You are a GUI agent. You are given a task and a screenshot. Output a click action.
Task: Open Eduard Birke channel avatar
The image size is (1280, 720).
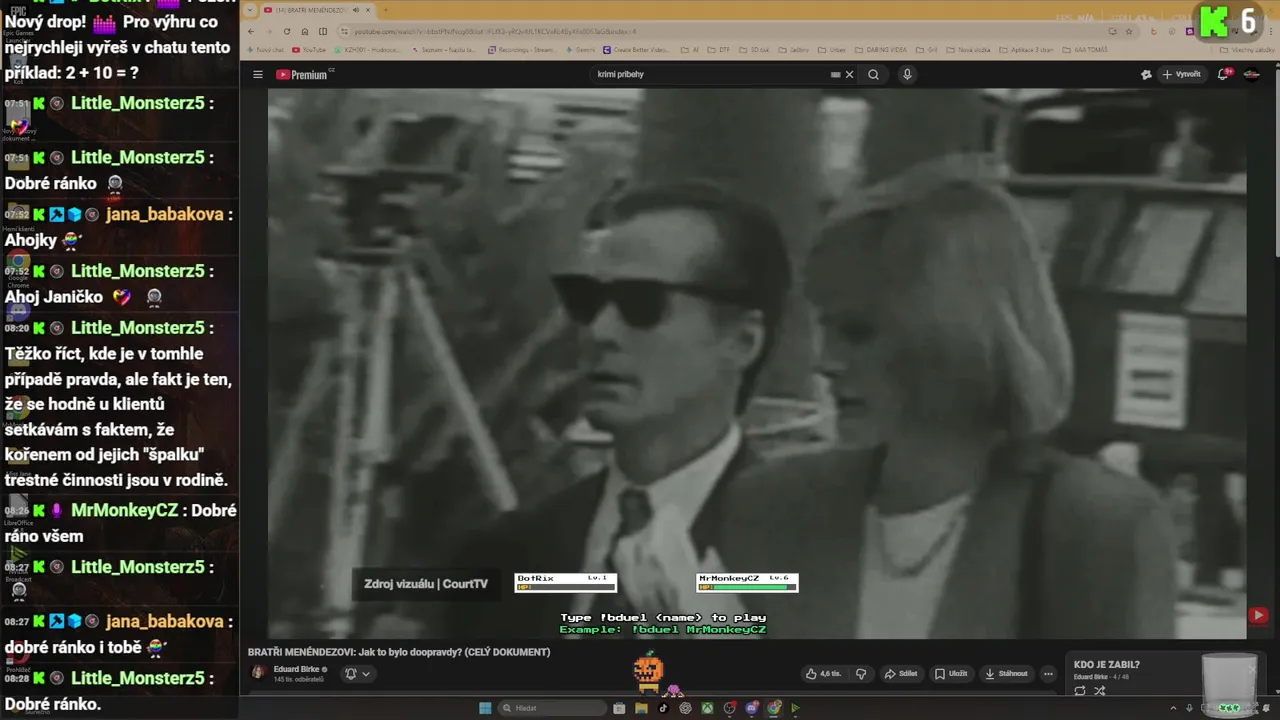pyautogui.click(x=258, y=673)
